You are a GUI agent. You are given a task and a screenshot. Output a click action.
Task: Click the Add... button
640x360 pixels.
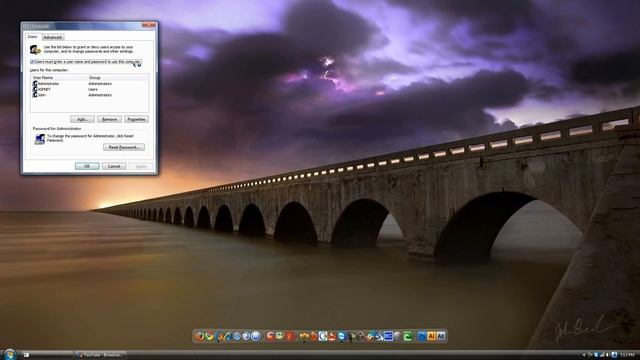(82, 119)
